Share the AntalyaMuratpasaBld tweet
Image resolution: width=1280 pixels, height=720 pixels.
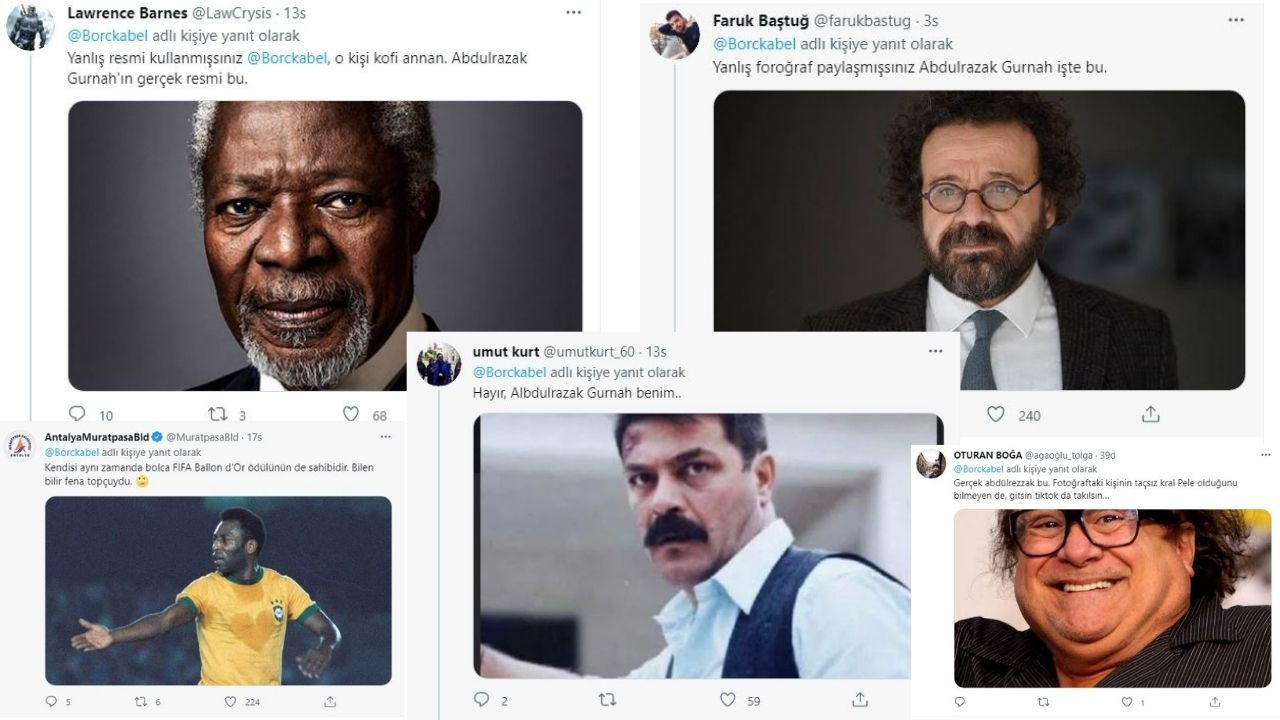pyautogui.click(x=330, y=702)
